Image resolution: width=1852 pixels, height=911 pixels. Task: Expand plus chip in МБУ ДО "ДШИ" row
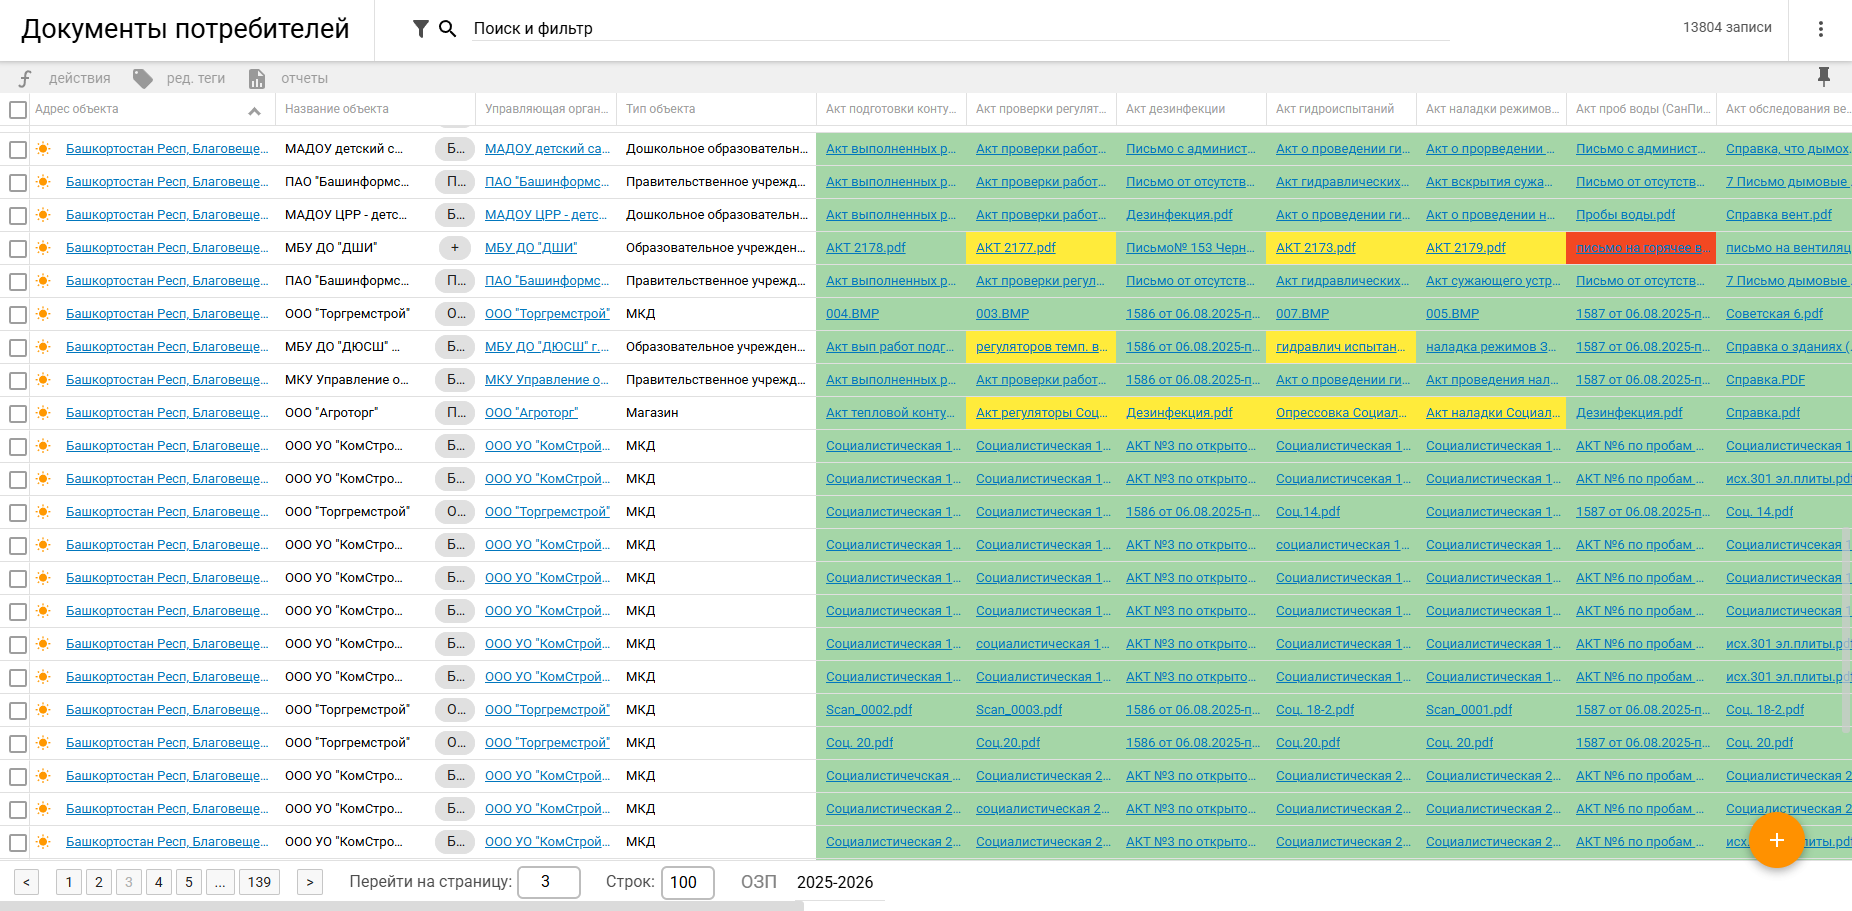coord(455,248)
